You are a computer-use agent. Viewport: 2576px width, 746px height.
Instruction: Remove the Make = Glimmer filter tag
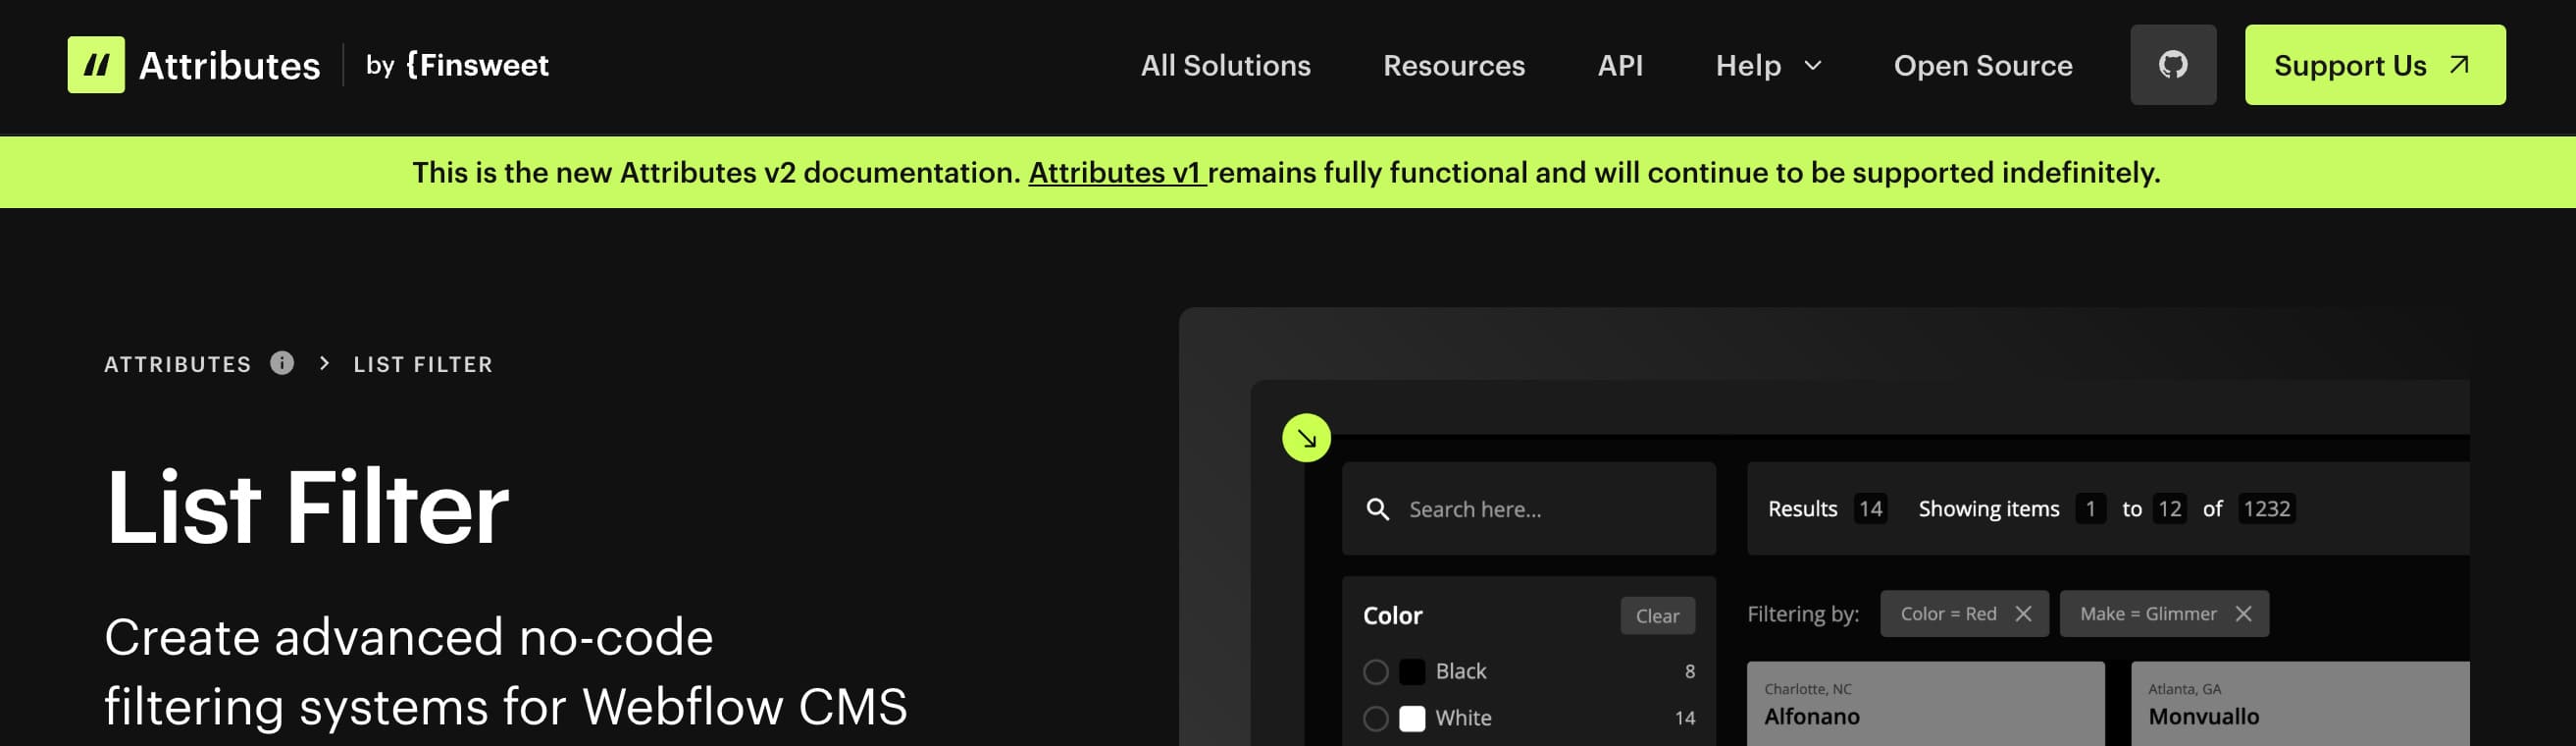[2243, 614]
